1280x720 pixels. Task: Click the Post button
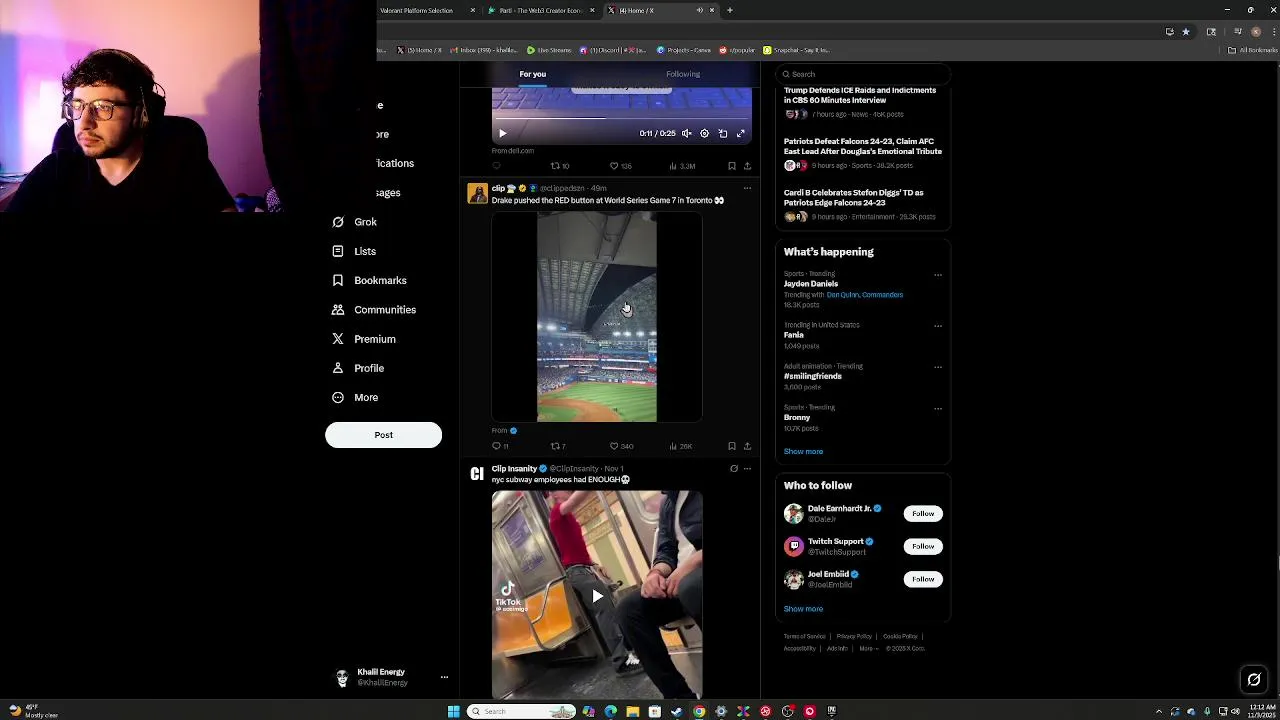click(383, 435)
